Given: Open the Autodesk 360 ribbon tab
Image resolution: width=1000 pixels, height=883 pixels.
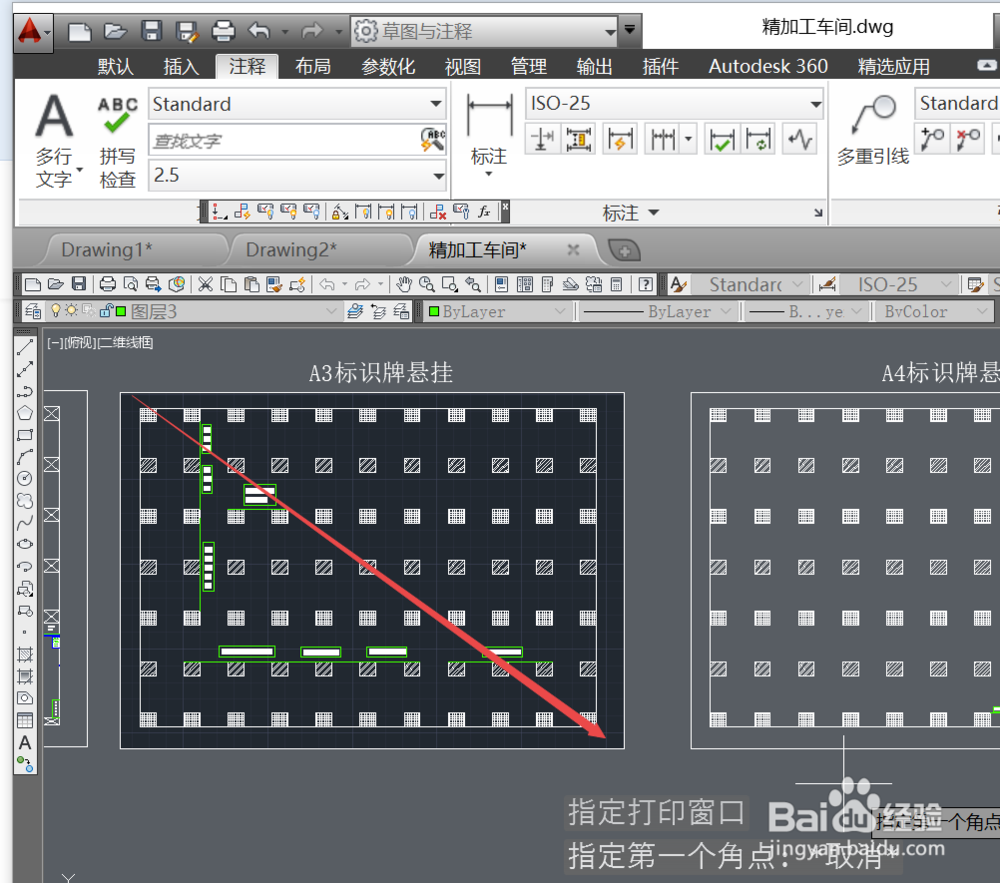Looking at the screenshot, I should [x=768, y=66].
